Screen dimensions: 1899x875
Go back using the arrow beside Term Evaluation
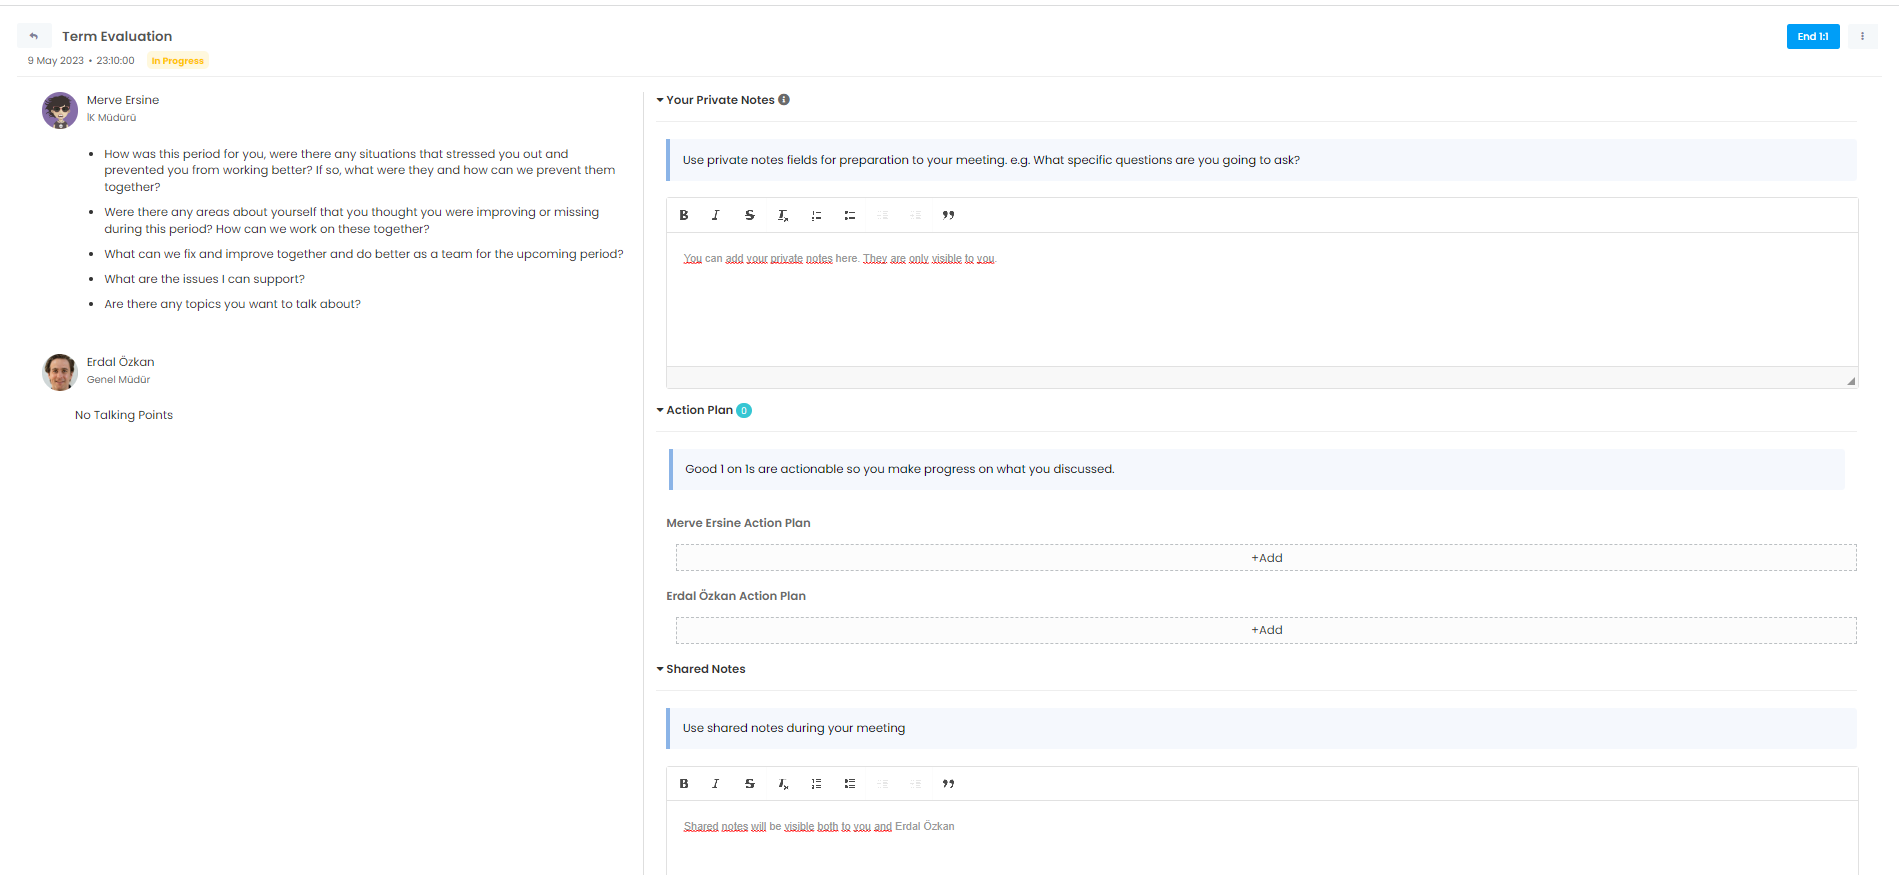tap(34, 36)
